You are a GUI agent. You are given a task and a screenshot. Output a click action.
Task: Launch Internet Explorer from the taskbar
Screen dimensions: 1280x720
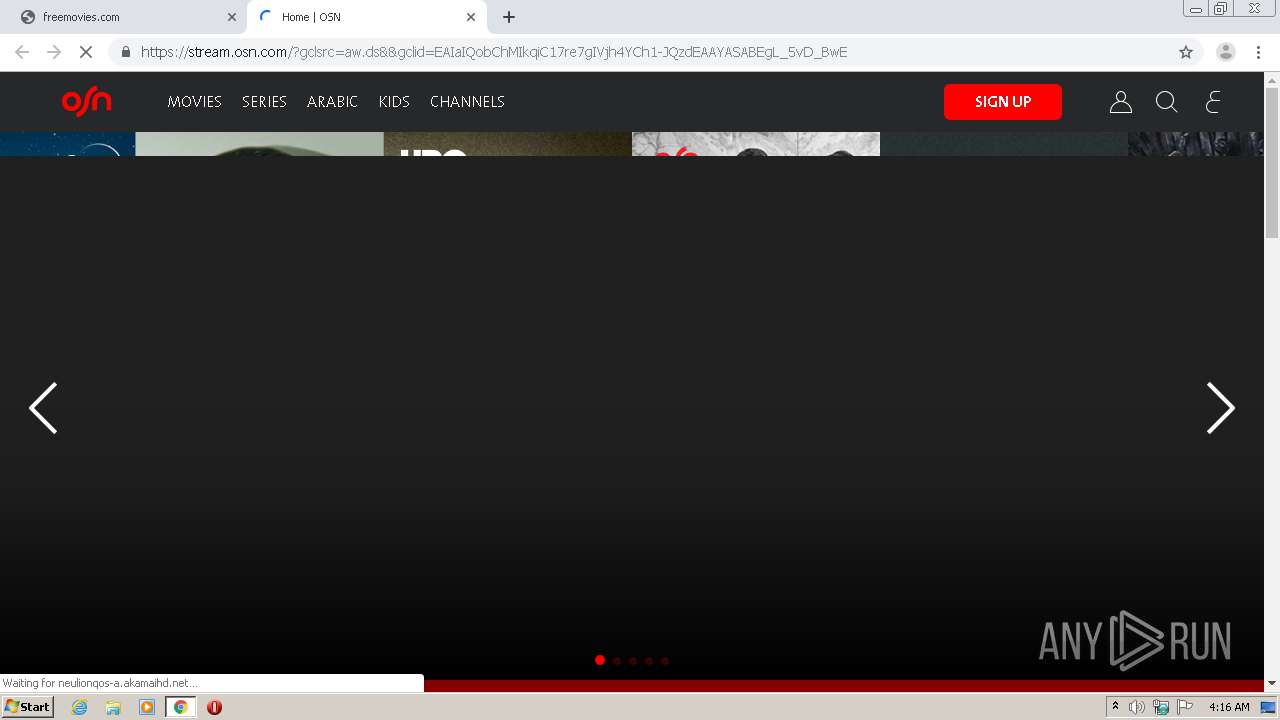[x=80, y=707]
